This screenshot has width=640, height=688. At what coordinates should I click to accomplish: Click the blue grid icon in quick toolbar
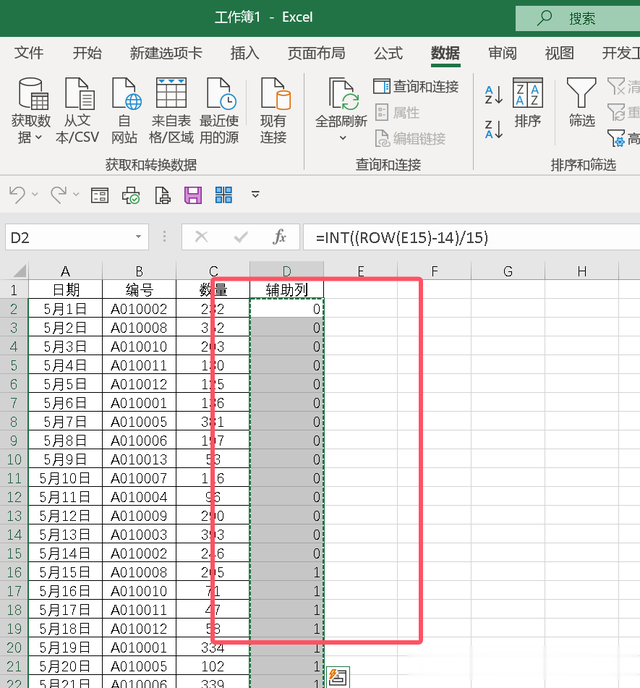tap(224, 195)
